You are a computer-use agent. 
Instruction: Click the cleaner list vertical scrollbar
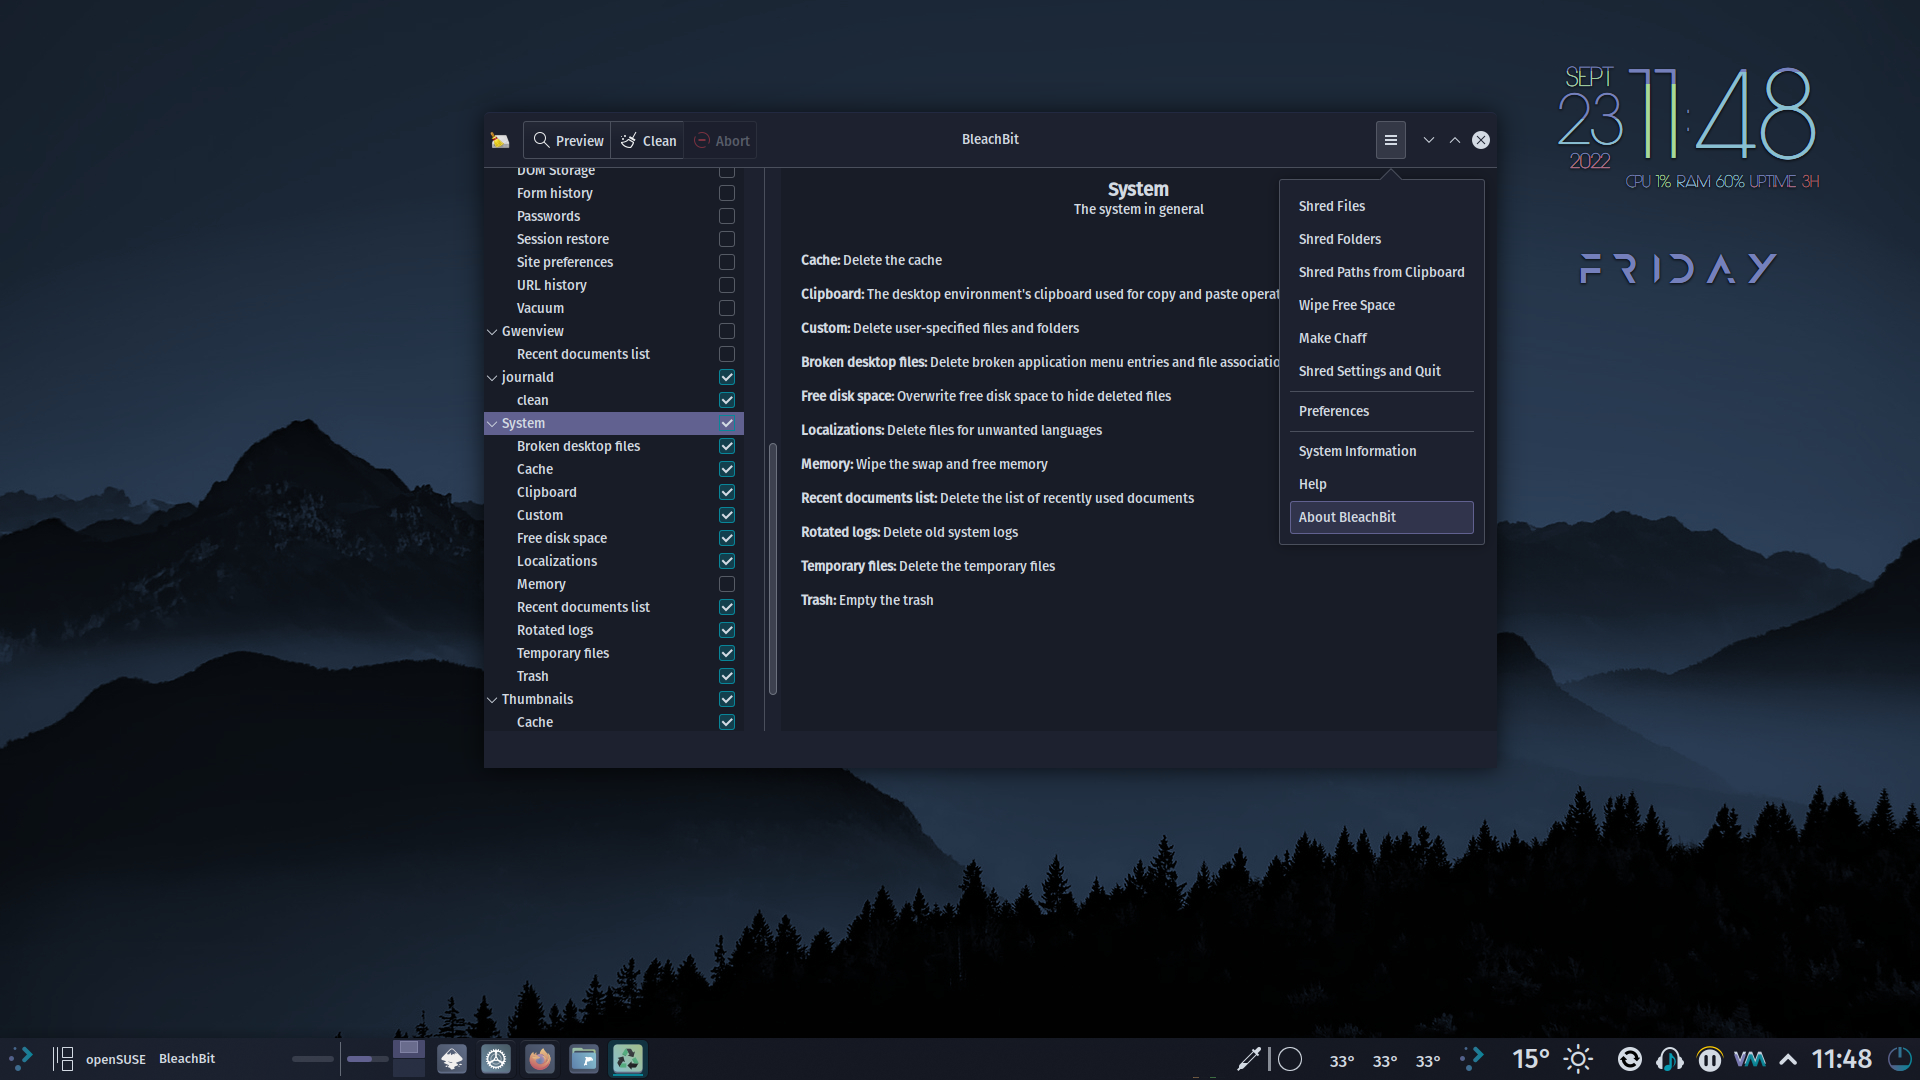[772, 568]
